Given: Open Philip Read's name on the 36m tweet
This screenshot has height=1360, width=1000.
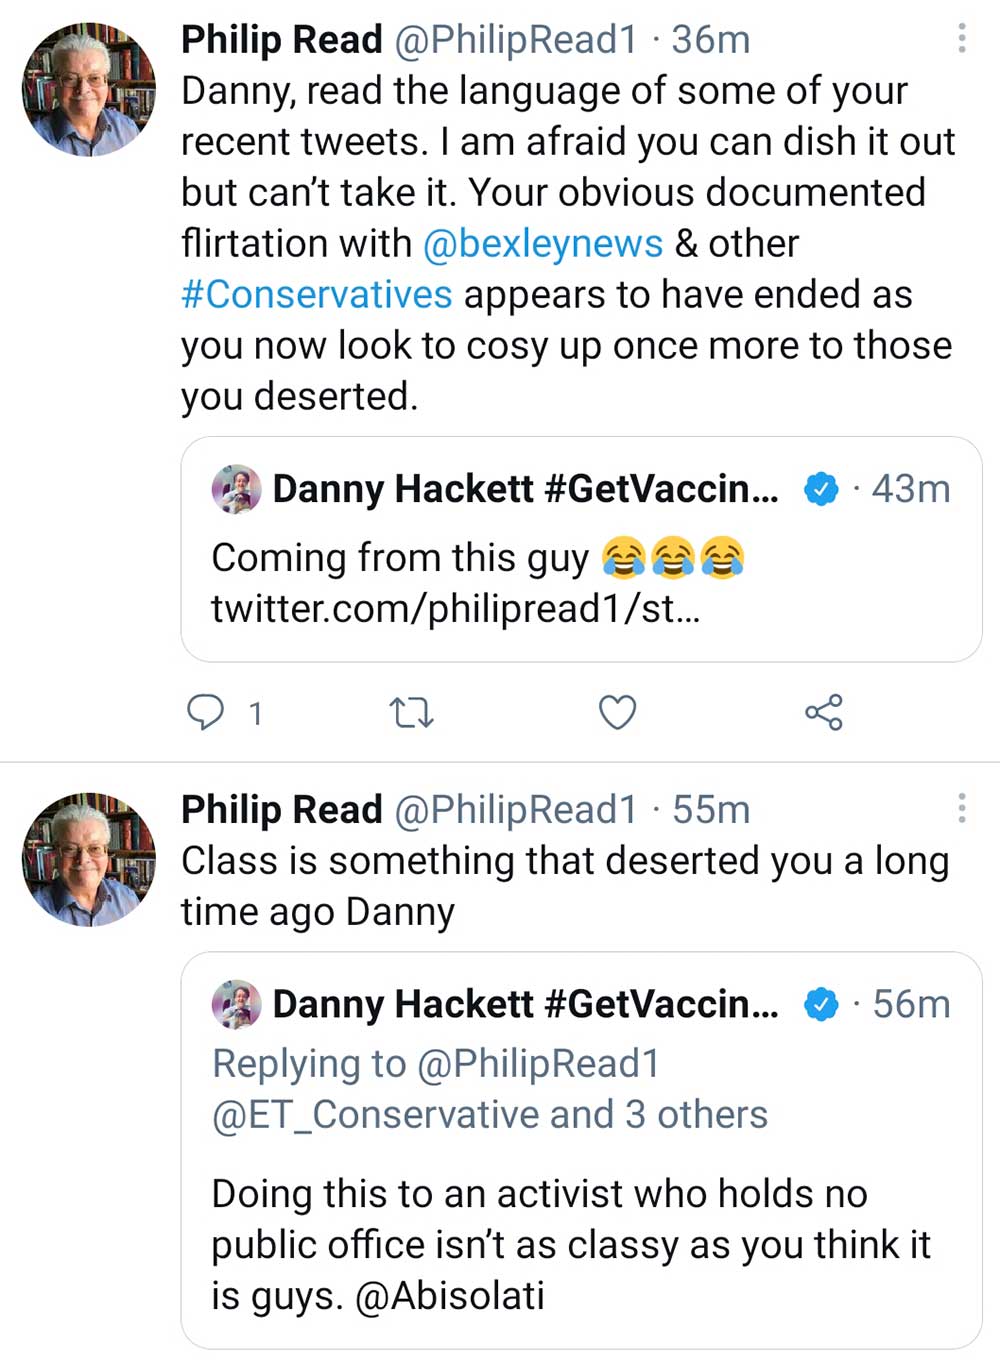Looking at the screenshot, I should coord(281,40).
